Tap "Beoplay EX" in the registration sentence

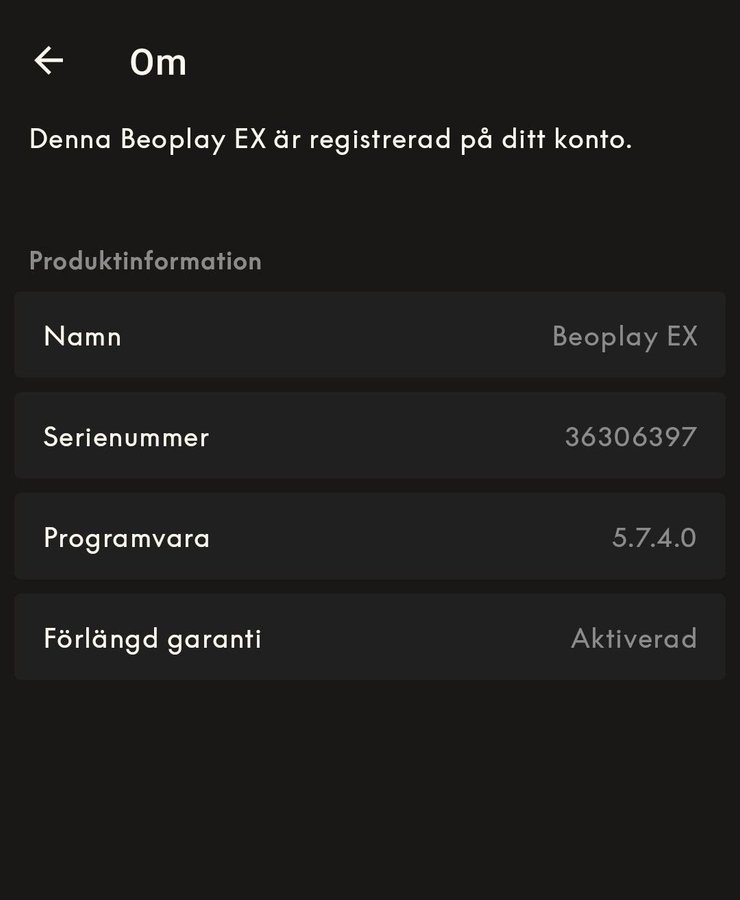[193, 139]
